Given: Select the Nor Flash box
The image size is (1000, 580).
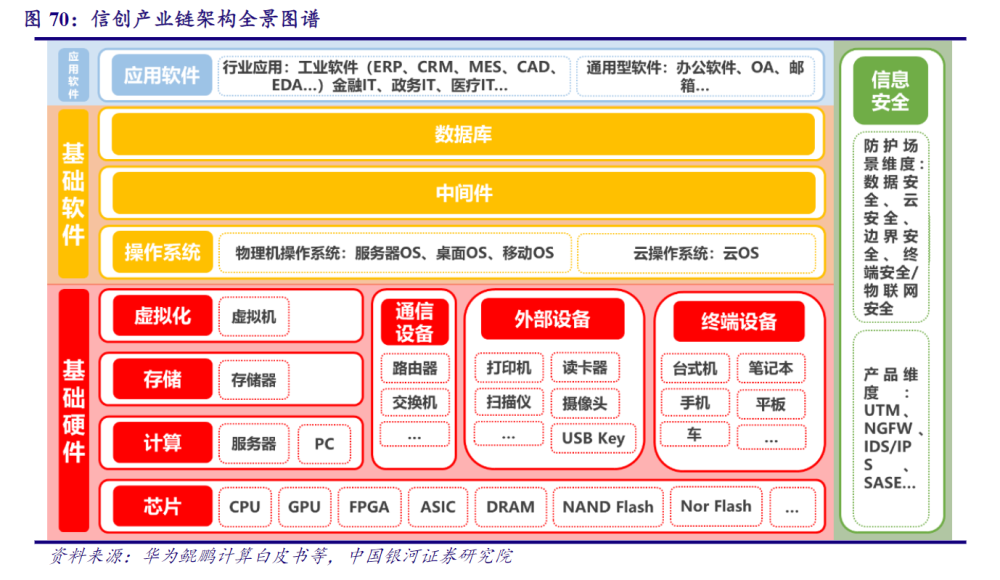Looking at the screenshot, I should [716, 506].
